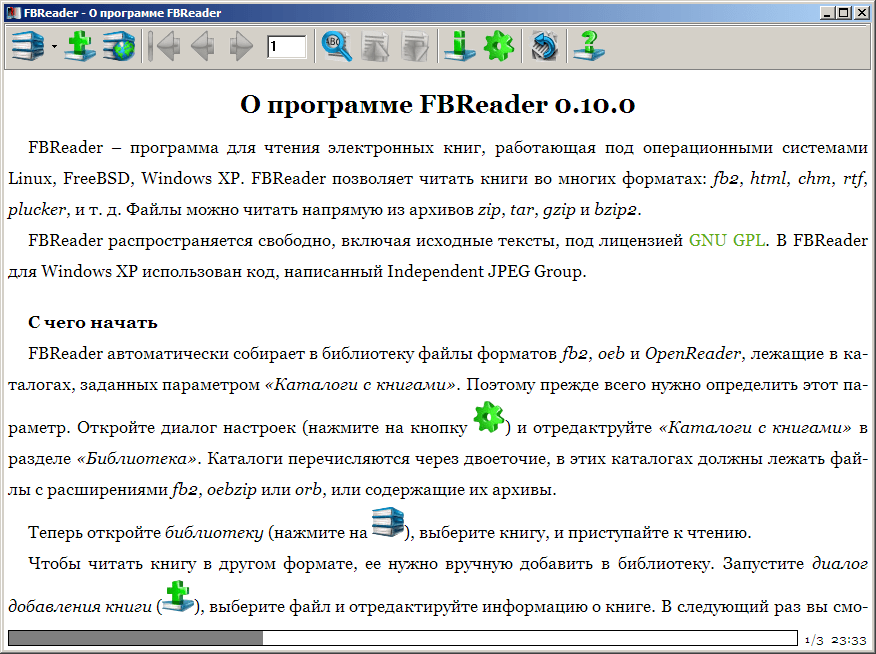
Task: Click the add book to library icon
Action: click(80, 46)
